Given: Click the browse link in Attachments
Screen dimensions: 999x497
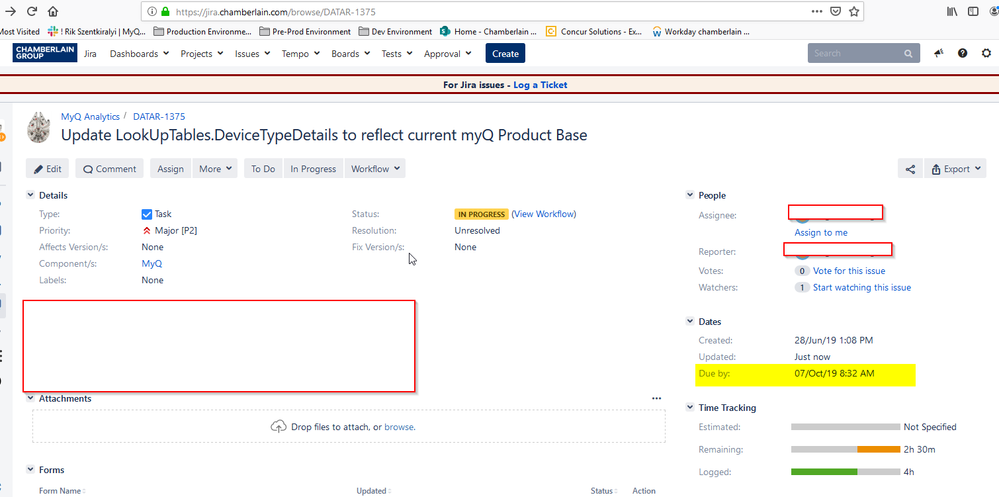Looking at the screenshot, I should coord(399,427).
